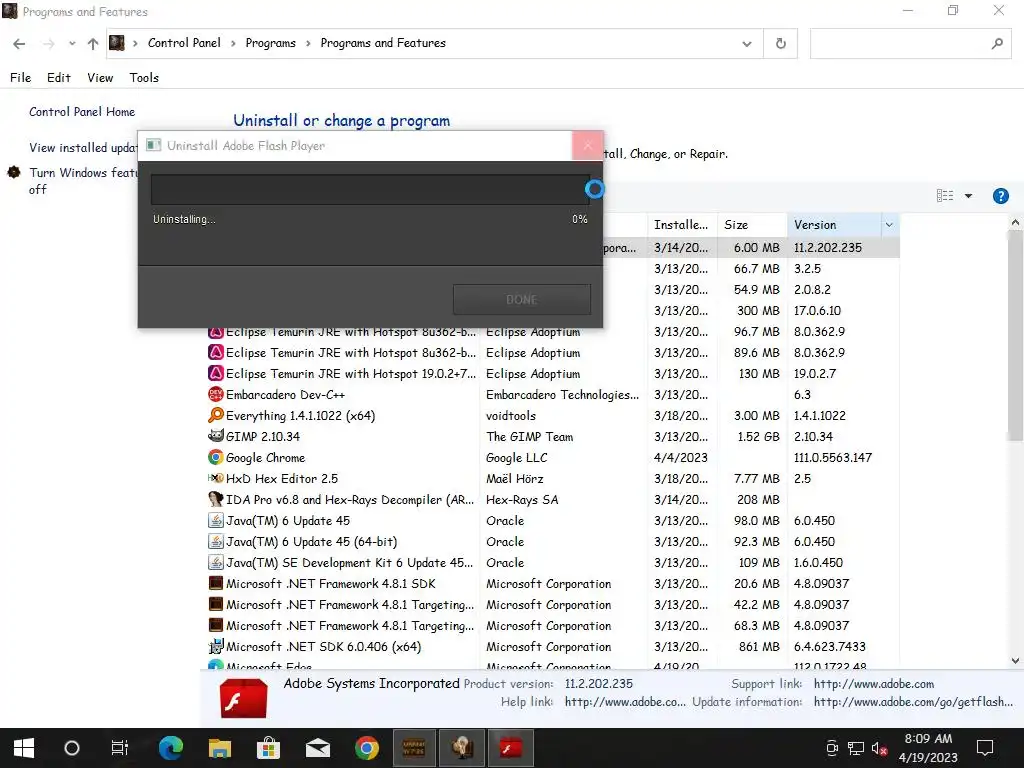Open the recent locations chevron
This screenshot has width=1024, height=768.
(x=72, y=44)
